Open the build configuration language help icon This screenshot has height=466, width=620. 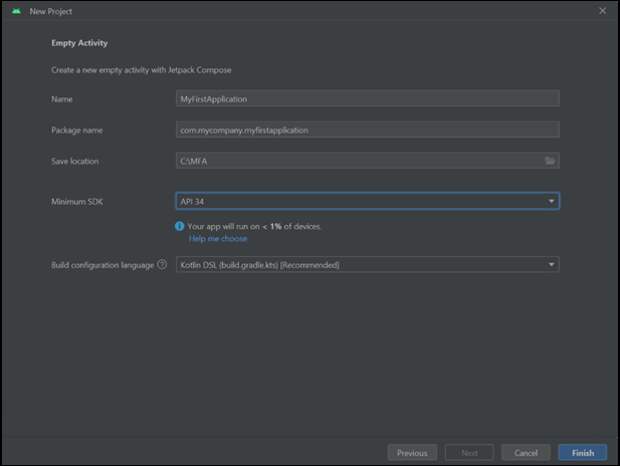pyautogui.click(x=162, y=264)
